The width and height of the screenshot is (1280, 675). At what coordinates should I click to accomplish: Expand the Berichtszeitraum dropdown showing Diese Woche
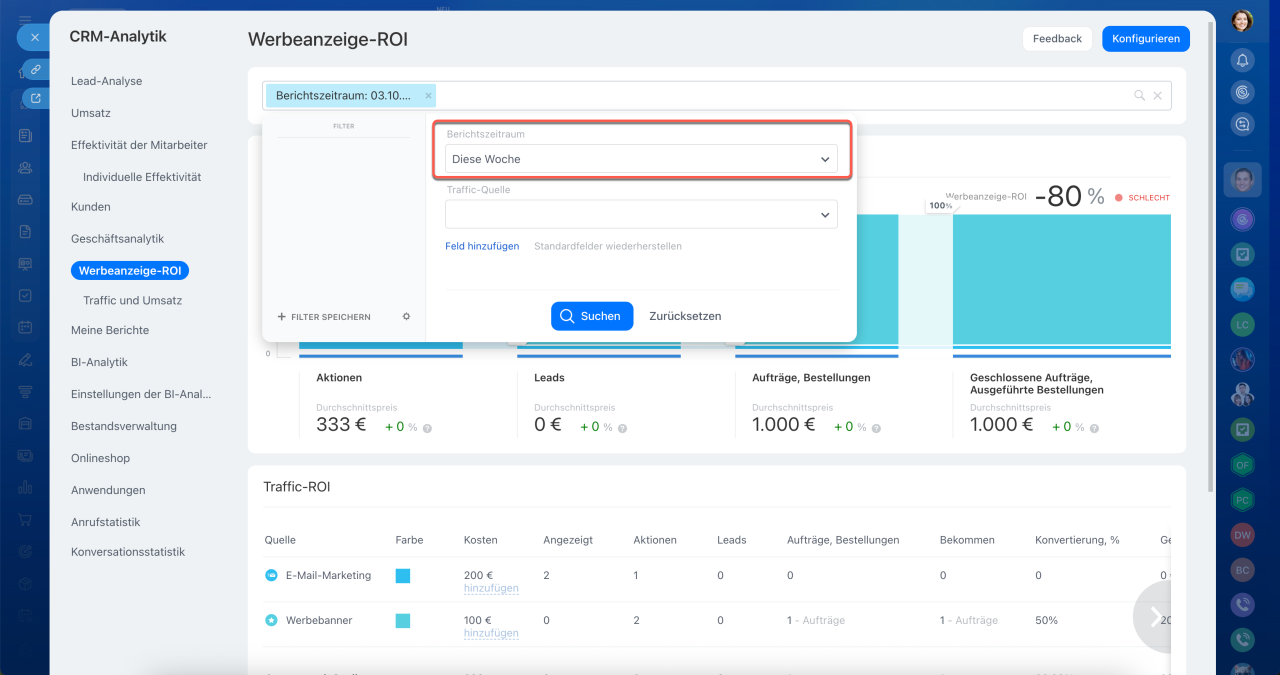(641, 159)
